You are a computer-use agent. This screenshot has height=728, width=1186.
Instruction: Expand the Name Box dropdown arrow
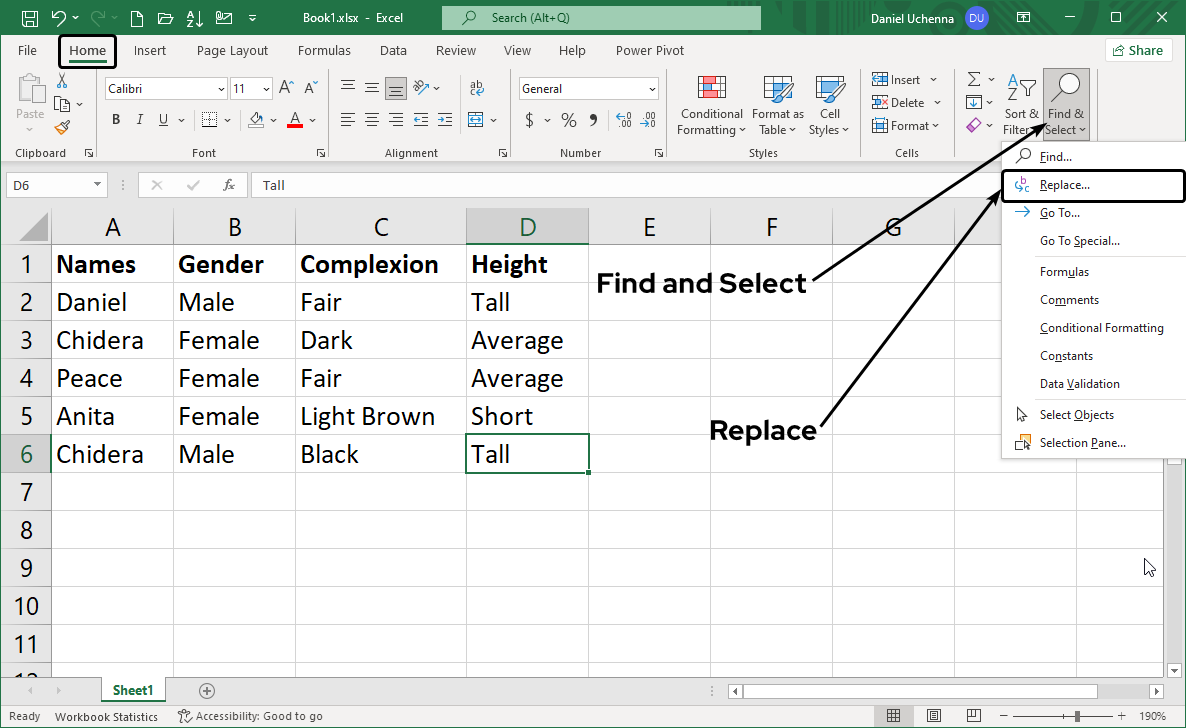coord(97,185)
